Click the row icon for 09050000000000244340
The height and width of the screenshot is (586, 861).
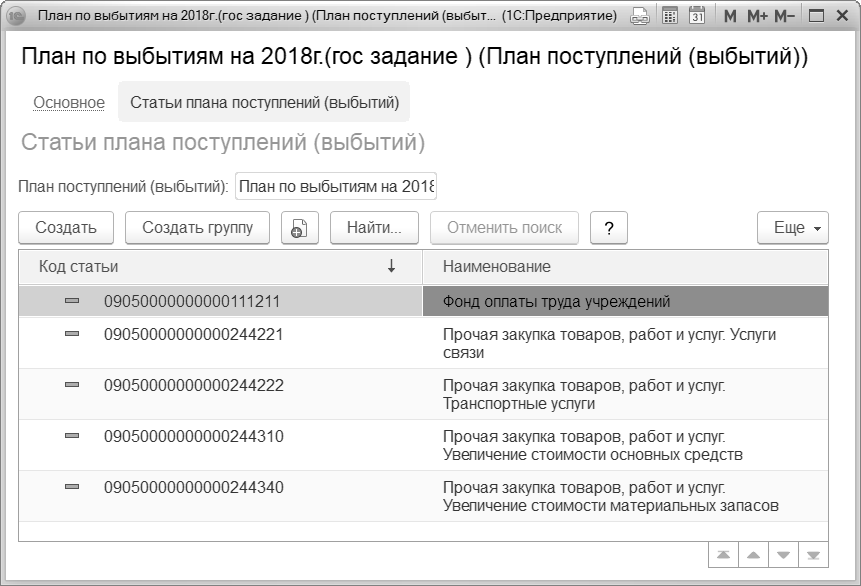pos(72,487)
